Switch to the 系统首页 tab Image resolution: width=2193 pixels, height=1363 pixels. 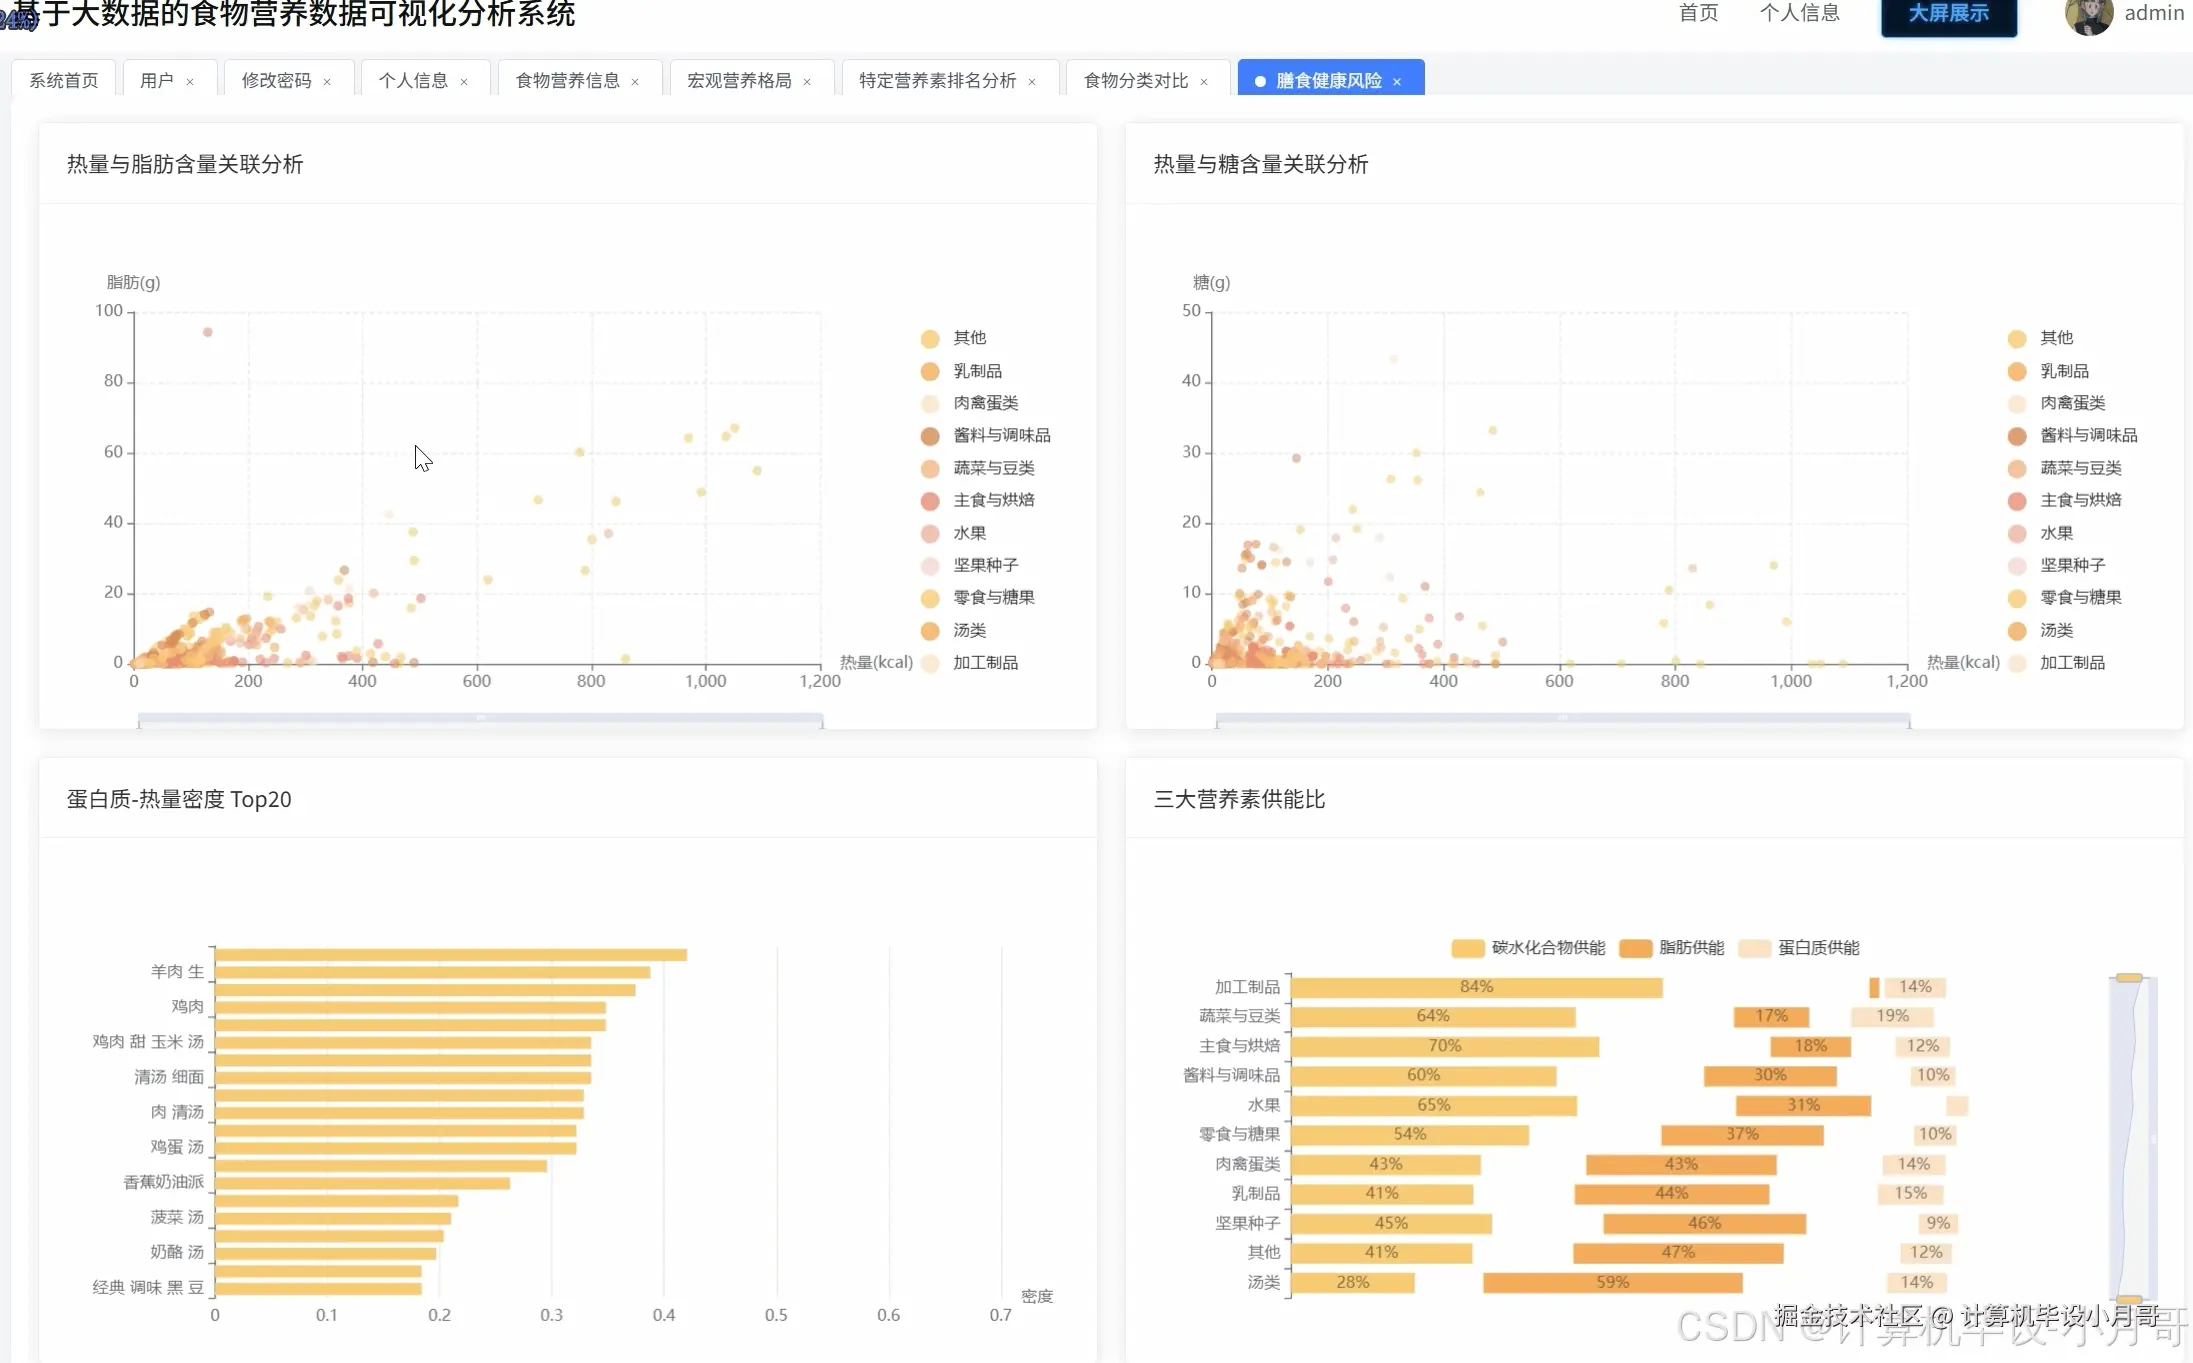tap(64, 81)
